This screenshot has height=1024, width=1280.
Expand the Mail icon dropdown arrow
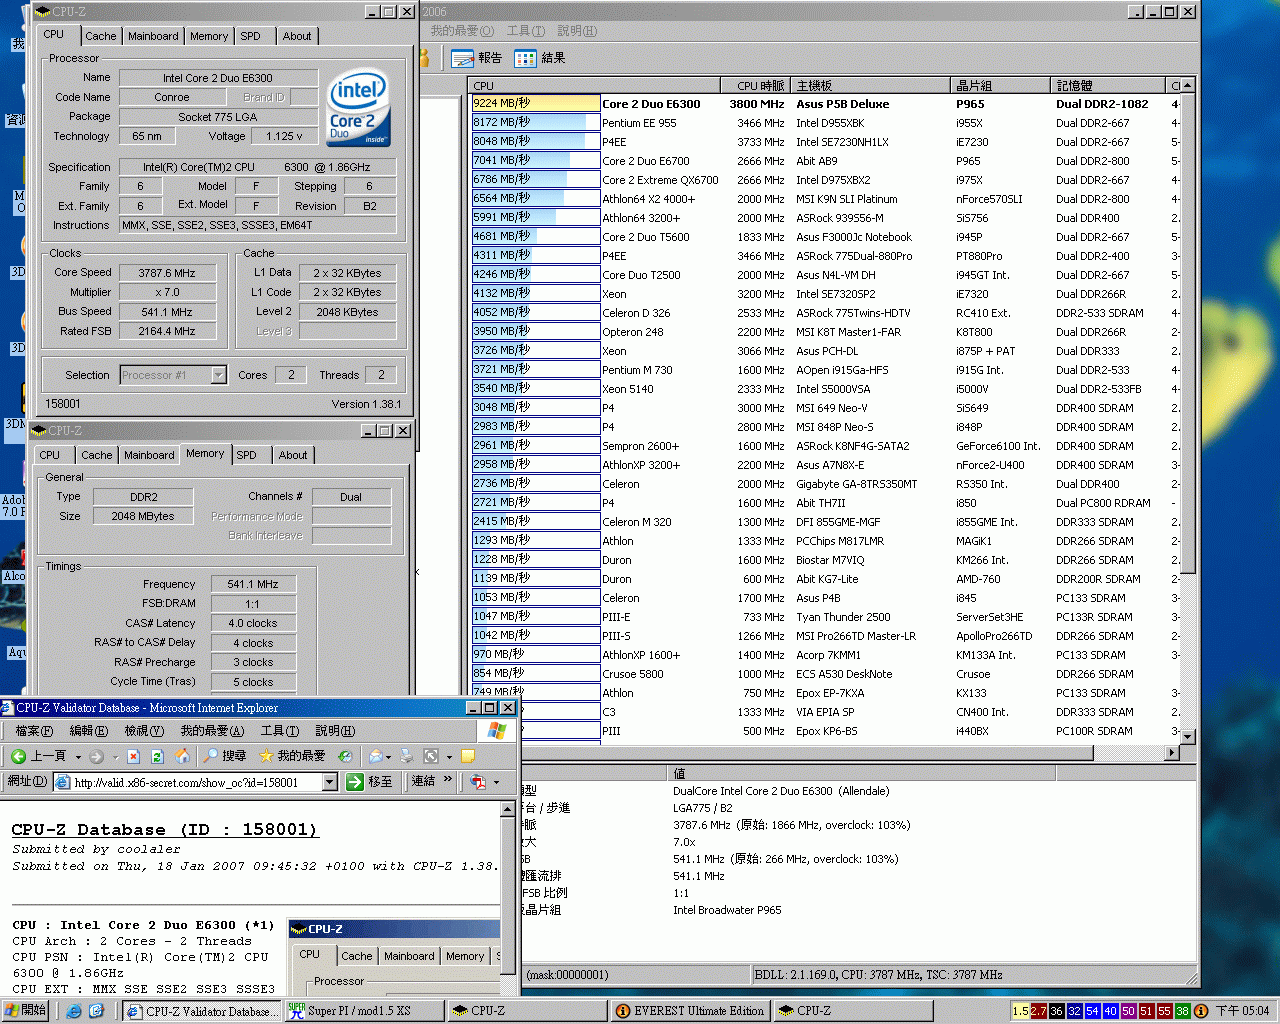coord(389,757)
